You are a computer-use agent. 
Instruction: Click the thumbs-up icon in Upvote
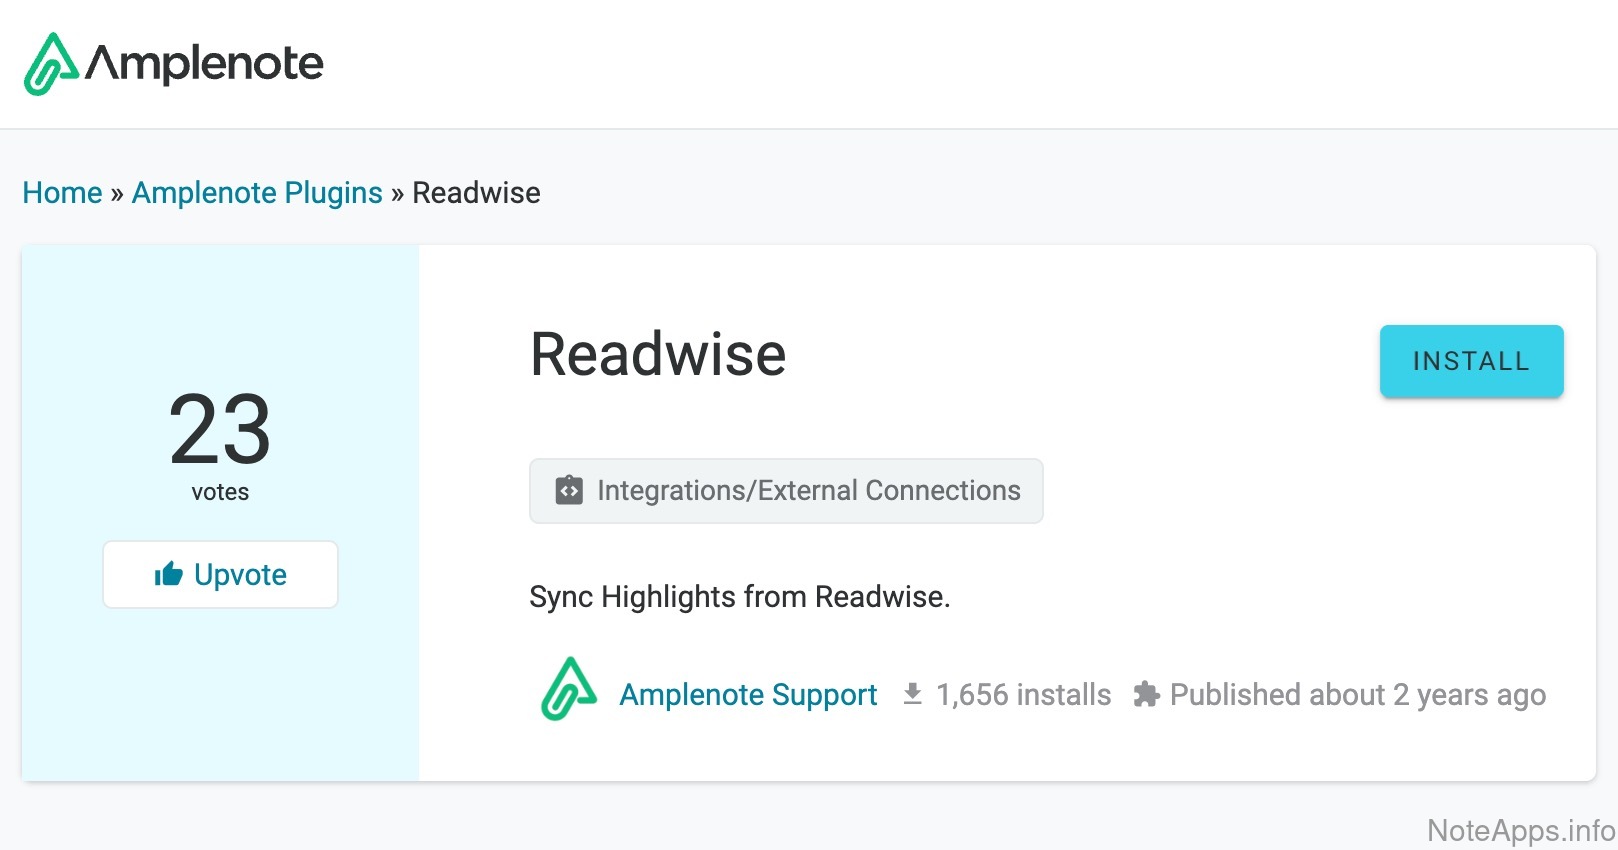169,574
